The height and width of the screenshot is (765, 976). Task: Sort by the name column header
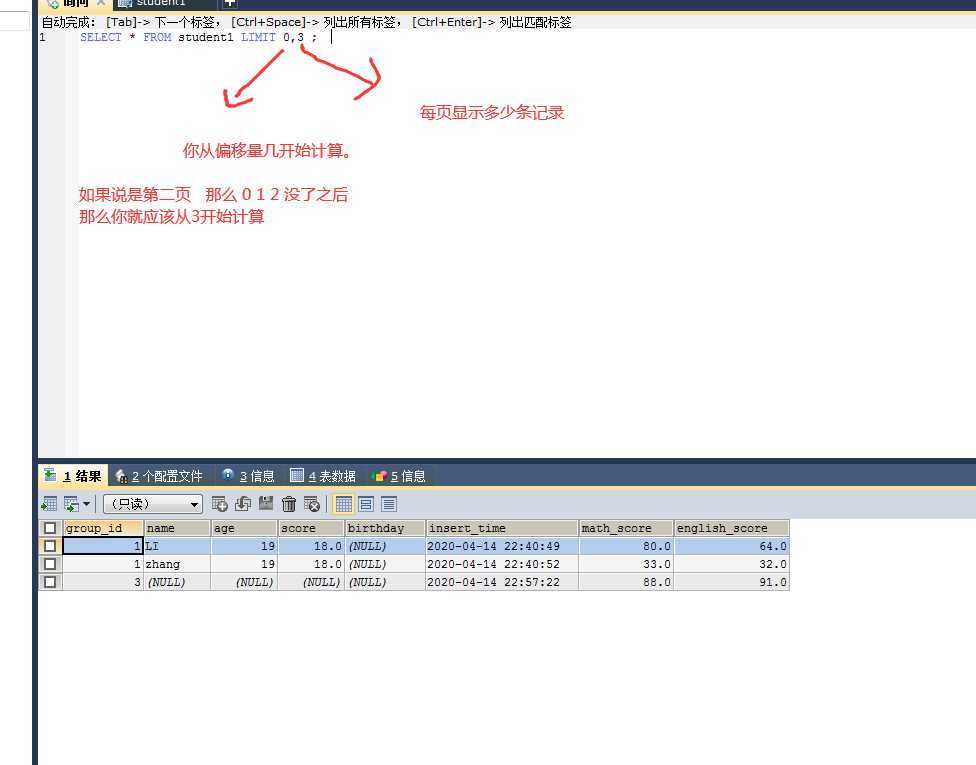coord(177,528)
